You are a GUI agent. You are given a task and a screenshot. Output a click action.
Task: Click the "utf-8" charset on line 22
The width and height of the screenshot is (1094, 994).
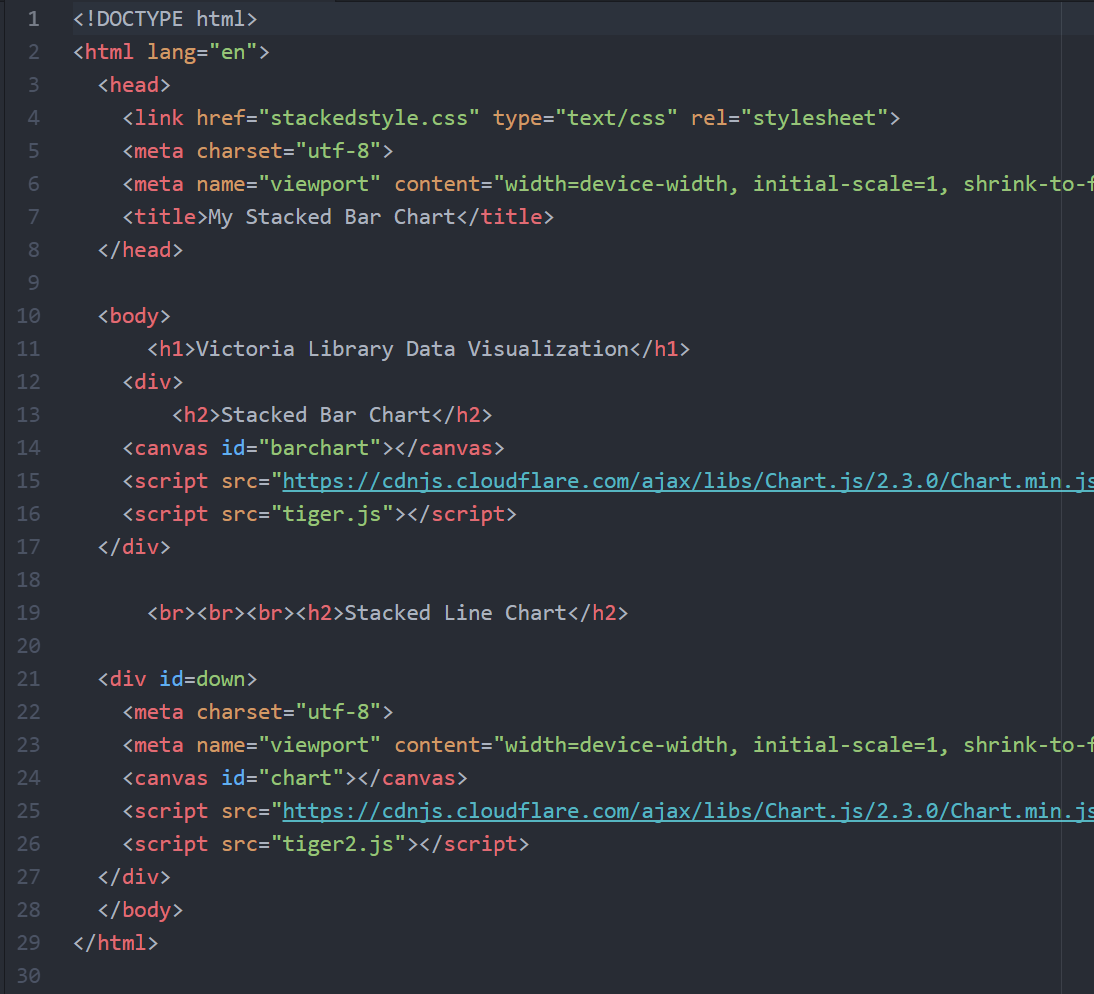pyautogui.click(x=338, y=712)
